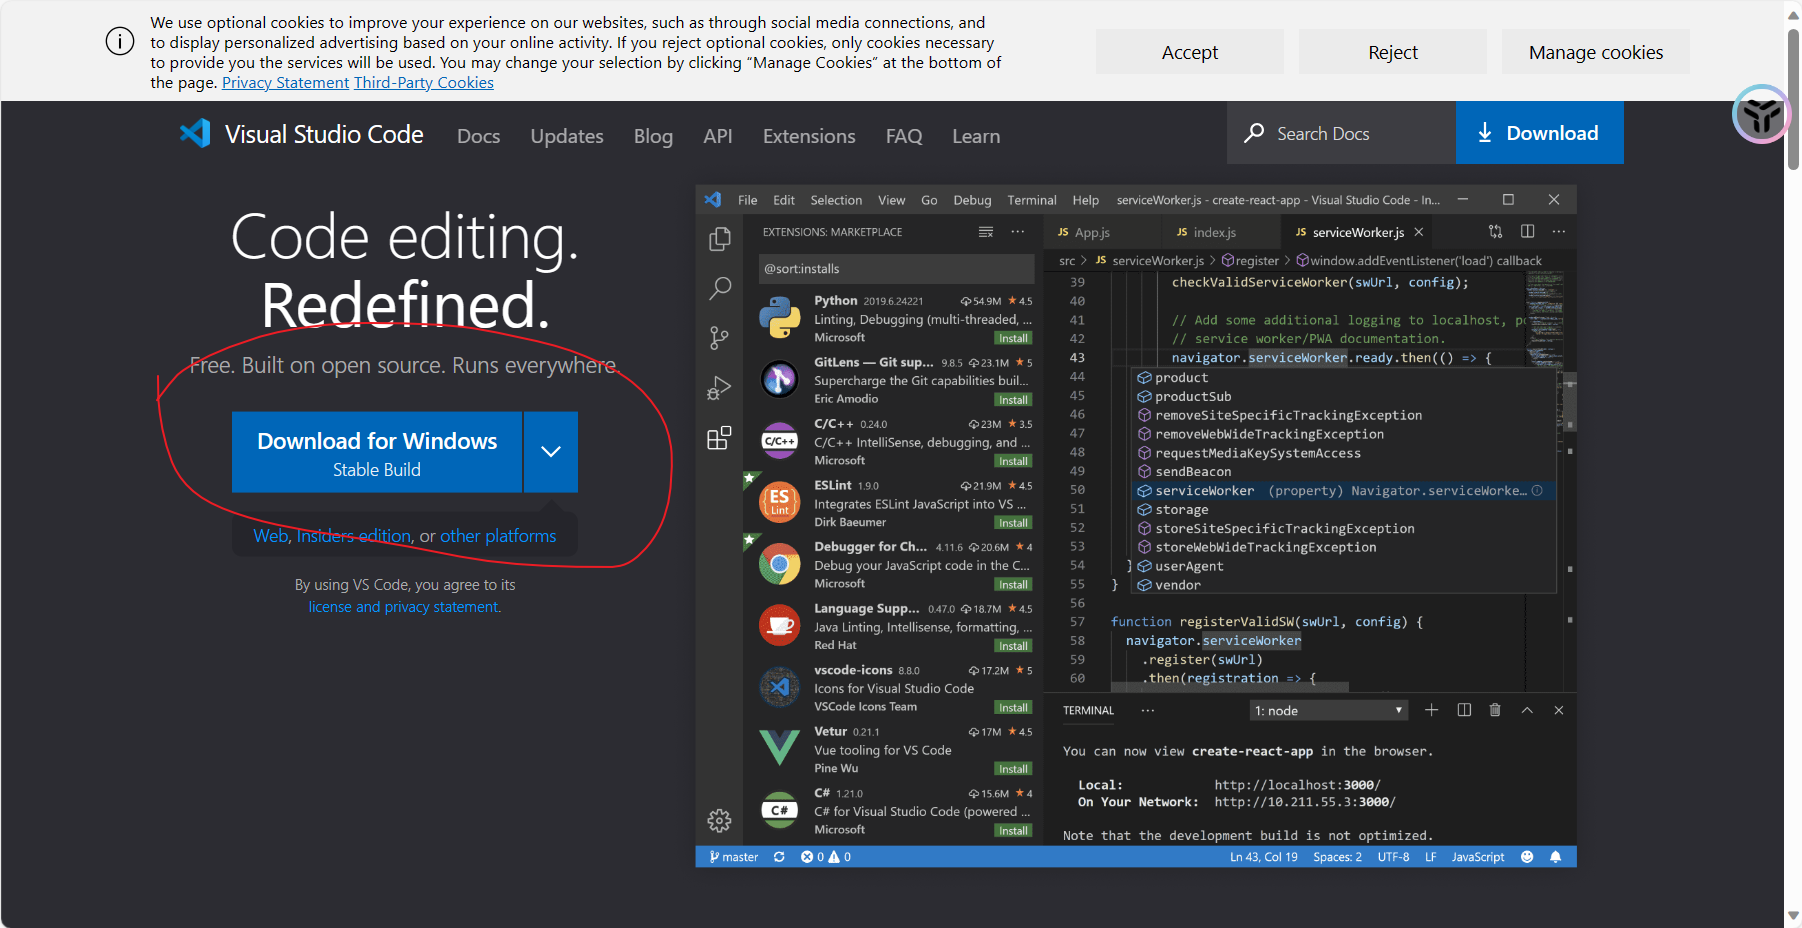
Task: Click the master branch in status bar
Action: click(734, 857)
